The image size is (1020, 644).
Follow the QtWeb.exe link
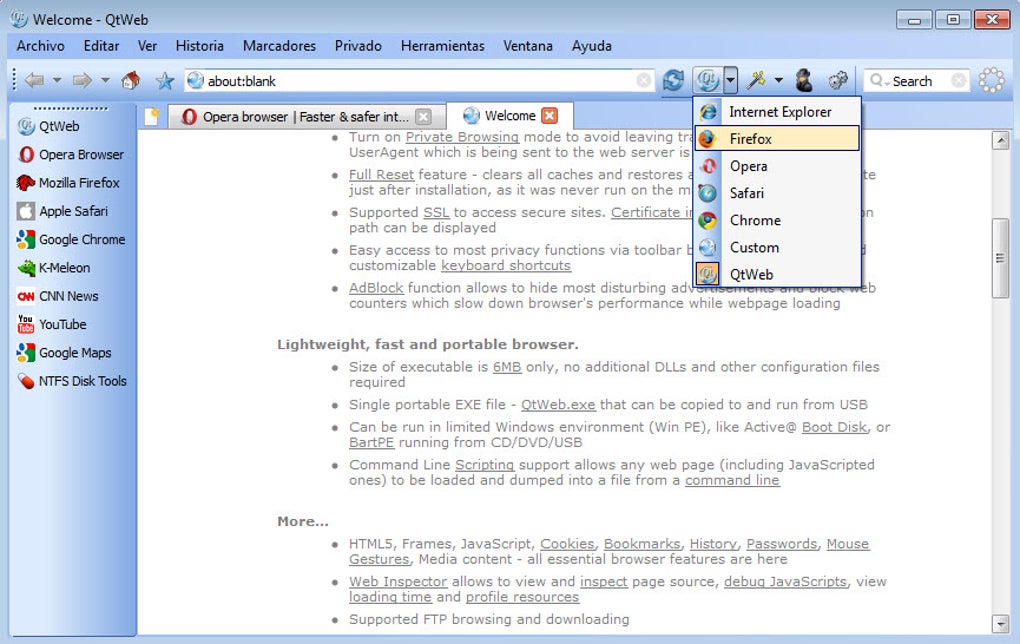[x=557, y=405]
